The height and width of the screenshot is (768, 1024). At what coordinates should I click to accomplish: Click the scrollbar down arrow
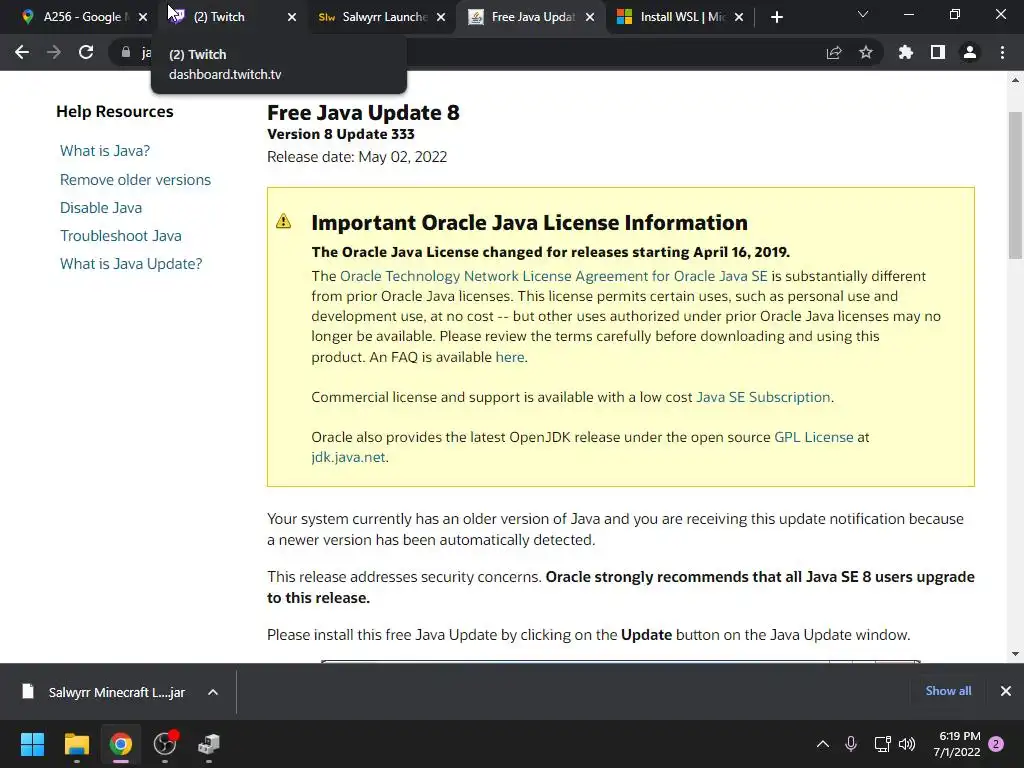click(x=1015, y=654)
